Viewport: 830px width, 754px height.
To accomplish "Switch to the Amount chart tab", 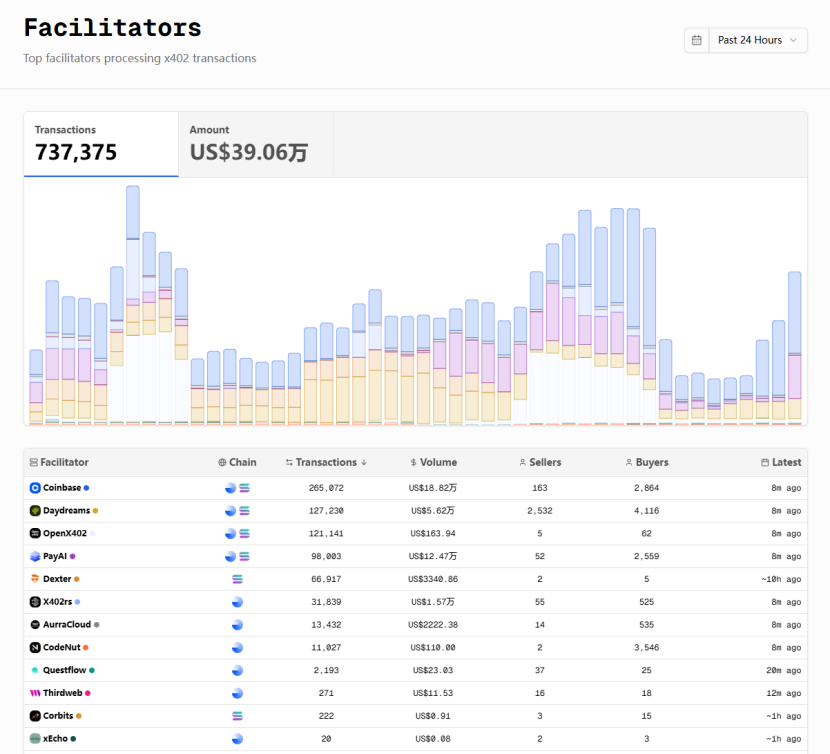I will (x=255, y=144).
